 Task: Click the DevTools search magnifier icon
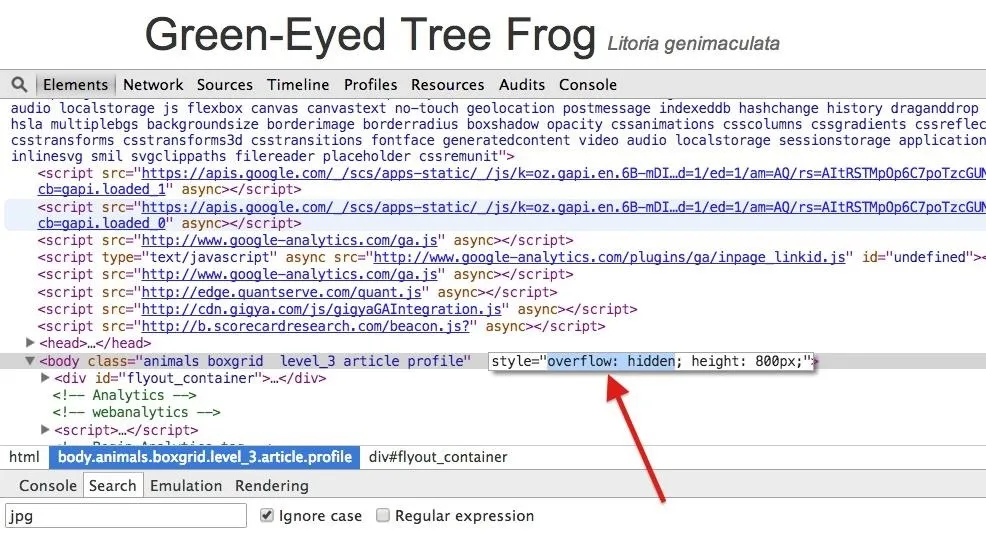tap(19, 84)
